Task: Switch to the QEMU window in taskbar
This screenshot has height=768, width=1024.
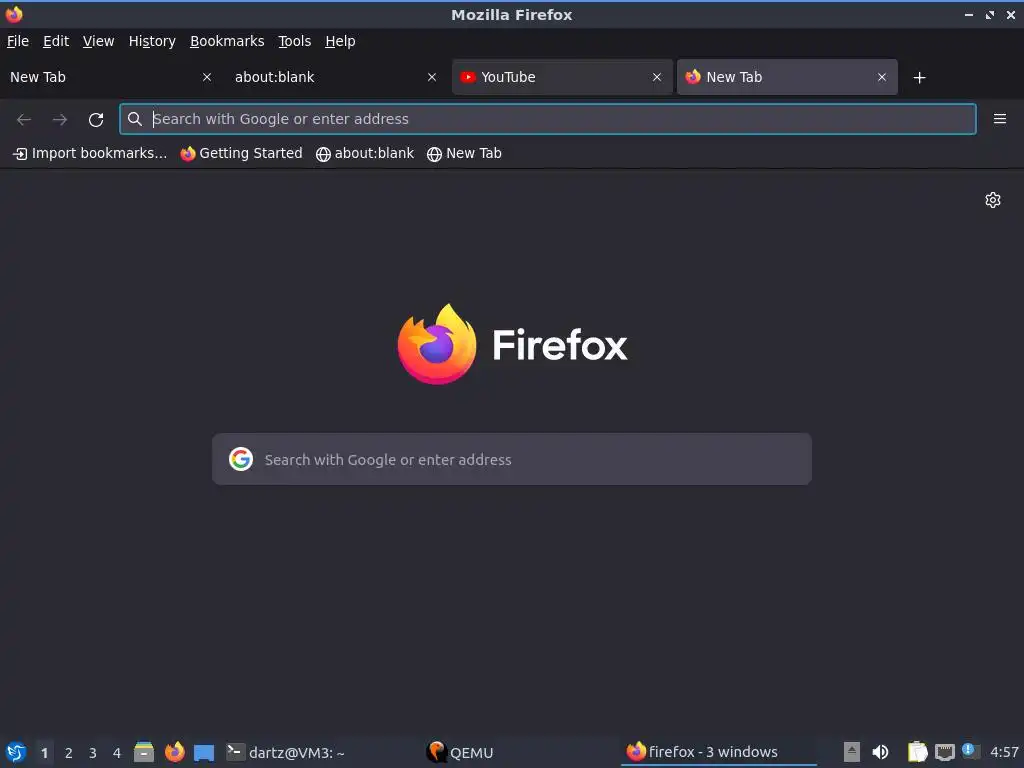Action: click(x=460, y=752)
